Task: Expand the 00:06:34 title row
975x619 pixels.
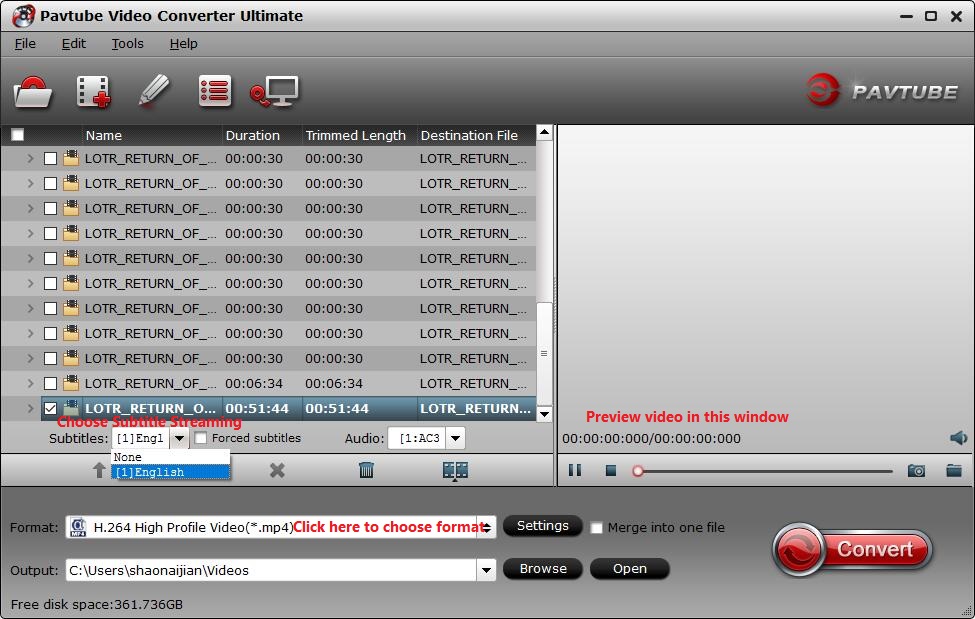Action: tap(30, 383)
